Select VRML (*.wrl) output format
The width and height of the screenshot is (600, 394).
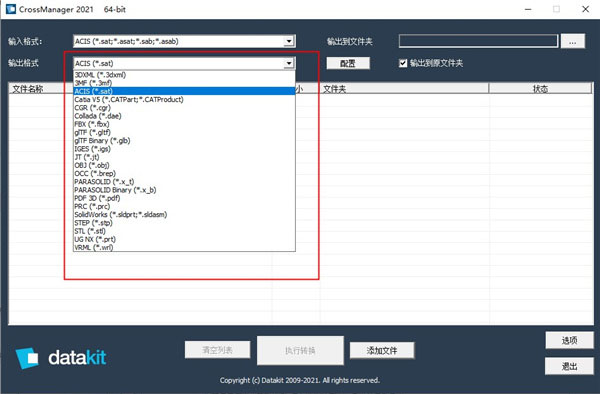point(184,247)
